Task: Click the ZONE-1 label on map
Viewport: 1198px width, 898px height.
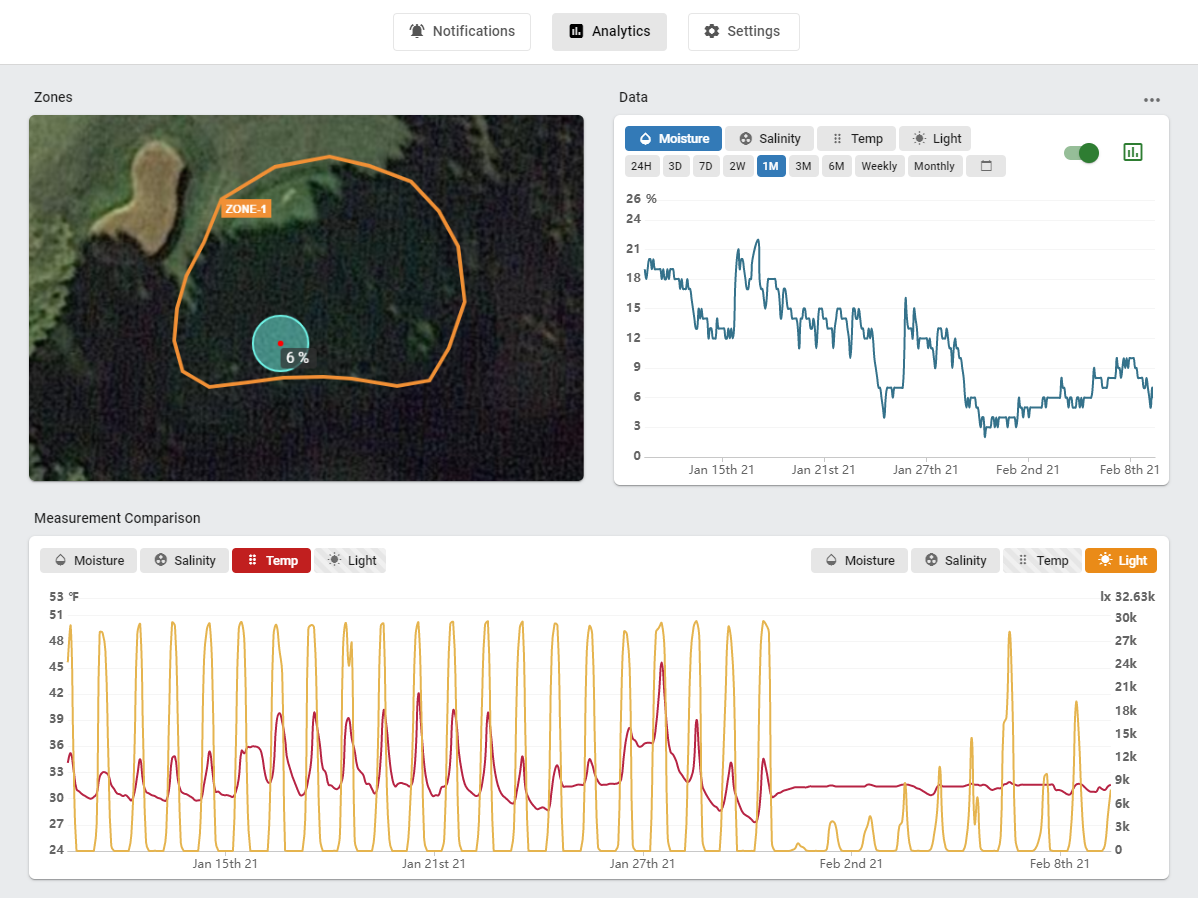Action: 246,209
